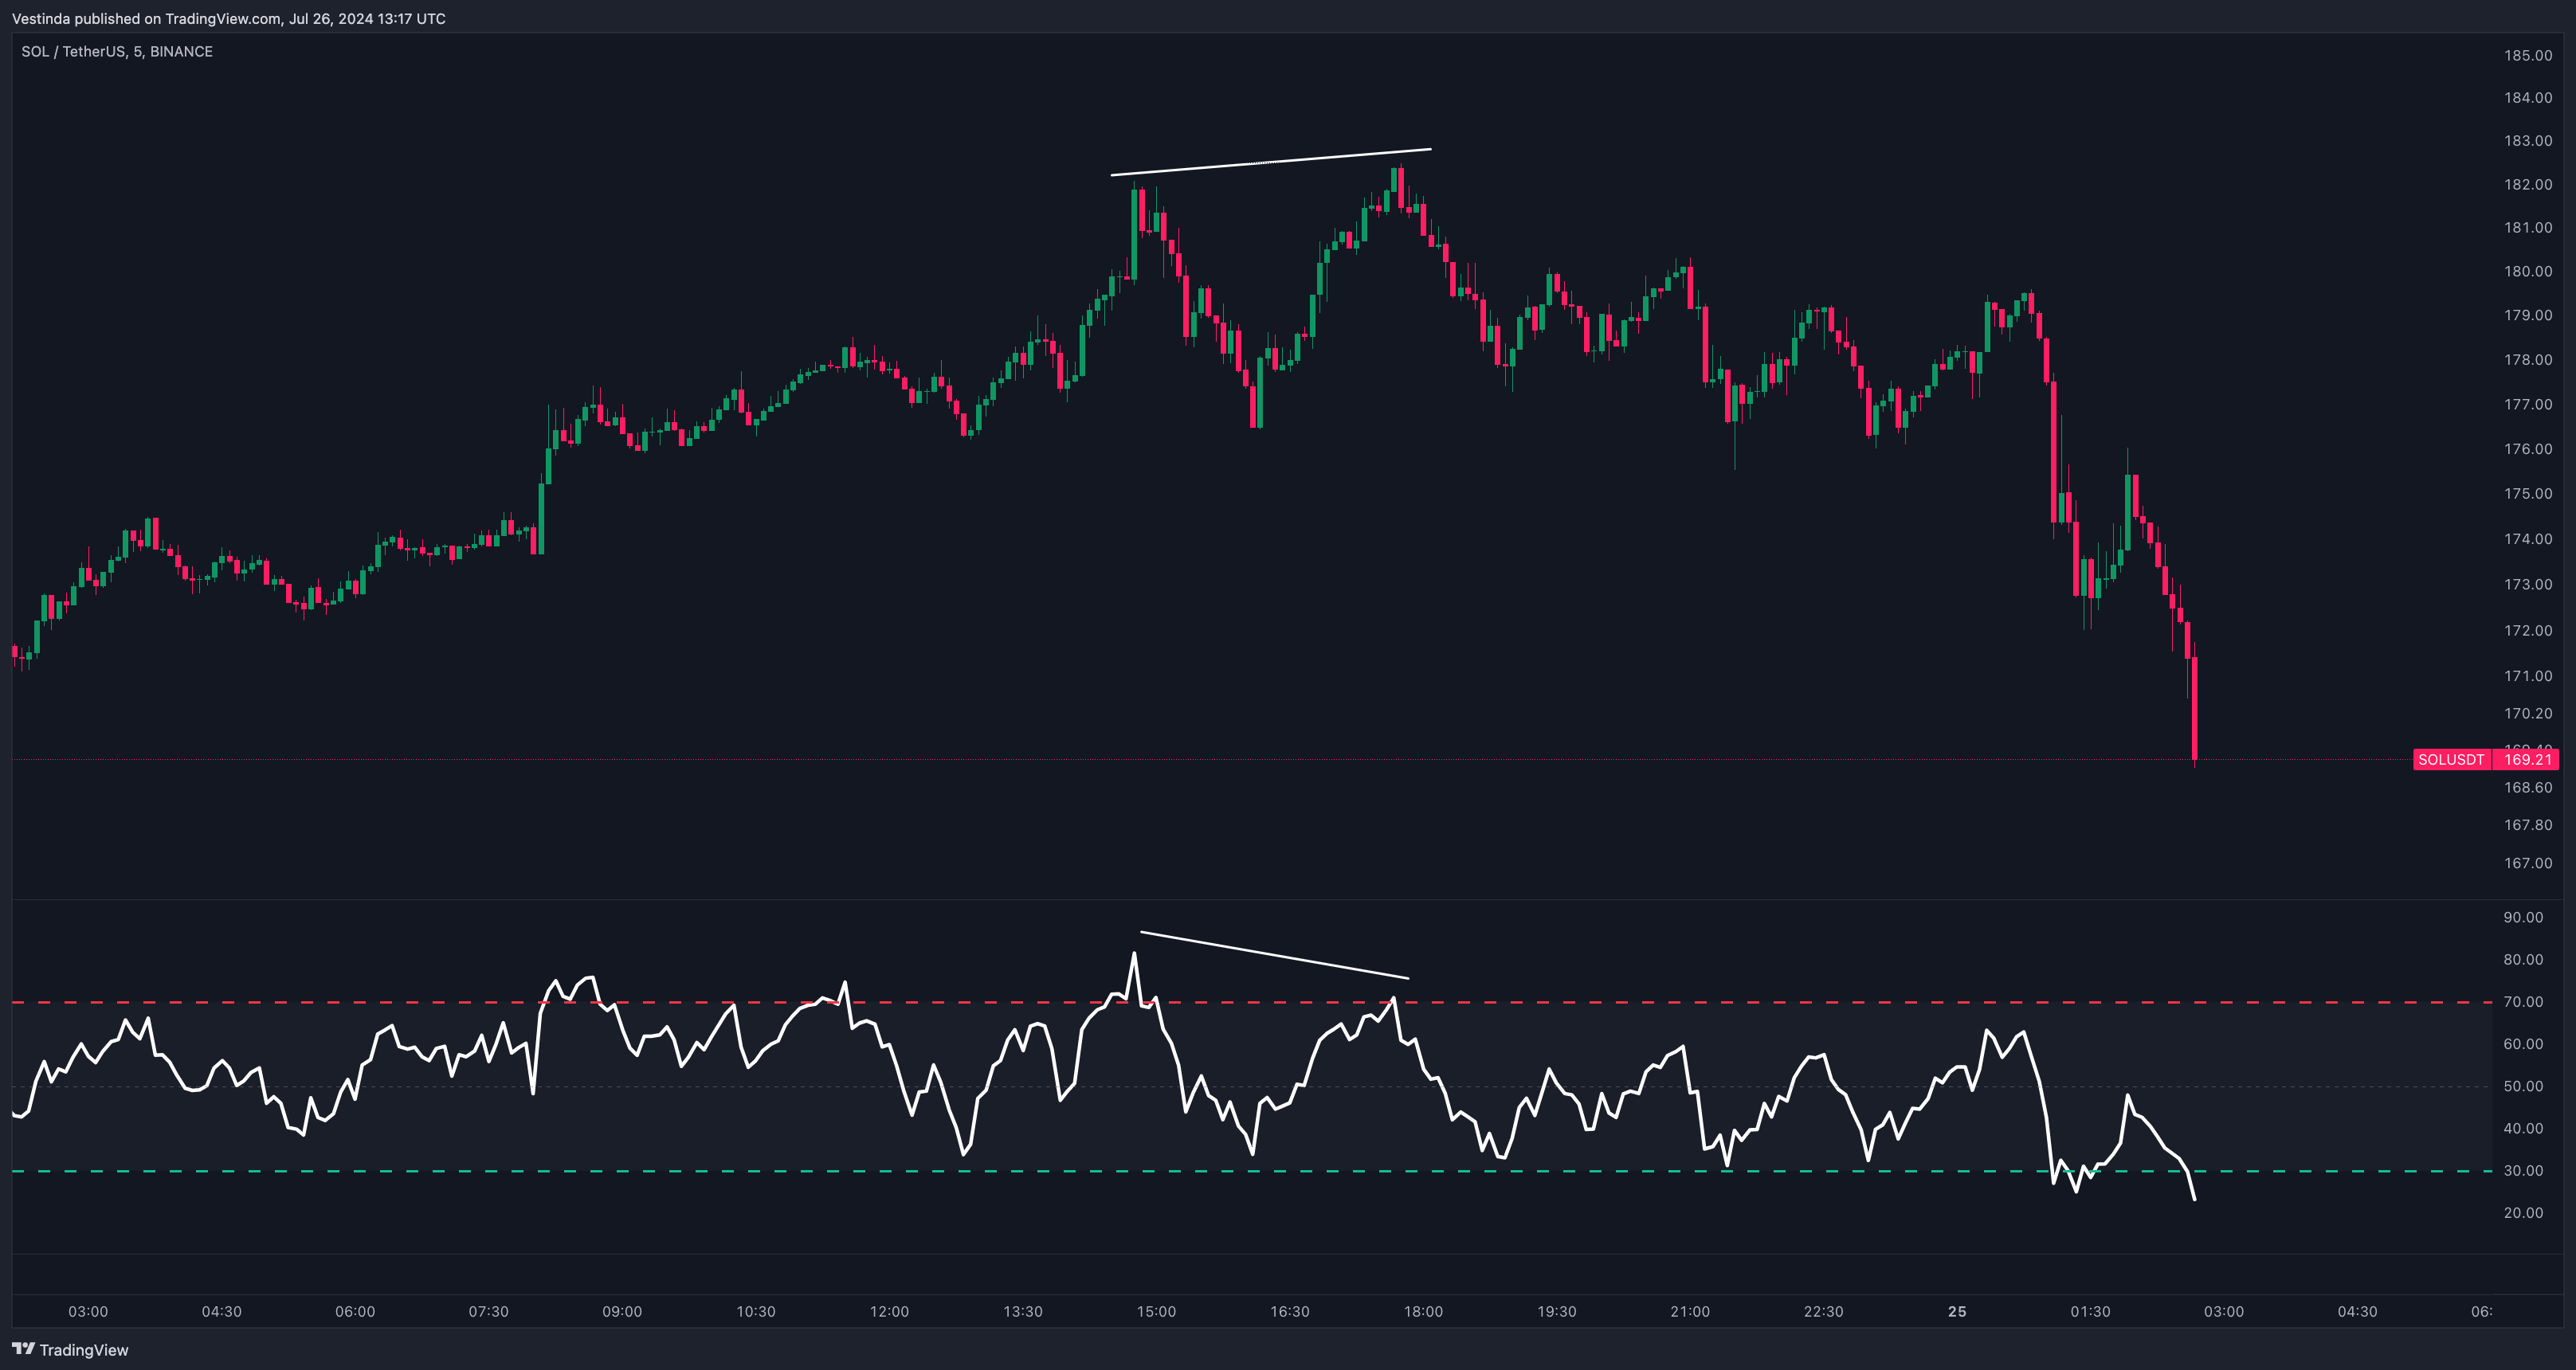Viewport: 2576px width, 1370px height.
Task: Click the 21:00 time axis label
Action: click(1690, 1312)
